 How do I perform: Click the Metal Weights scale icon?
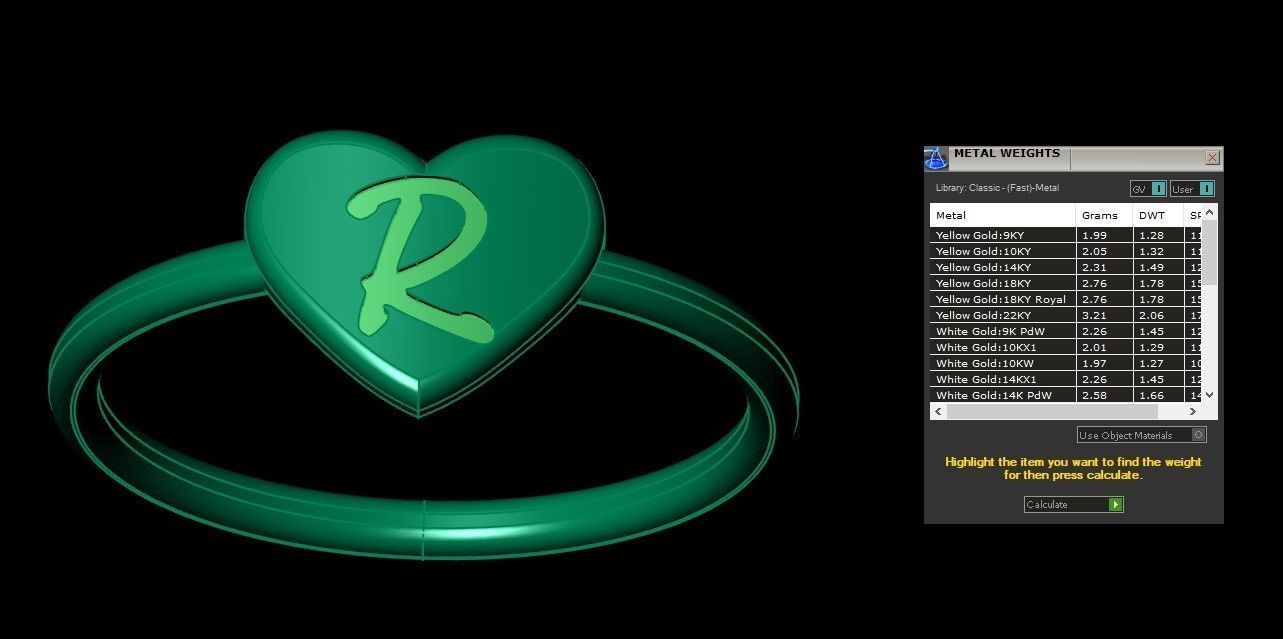point(935,158)
